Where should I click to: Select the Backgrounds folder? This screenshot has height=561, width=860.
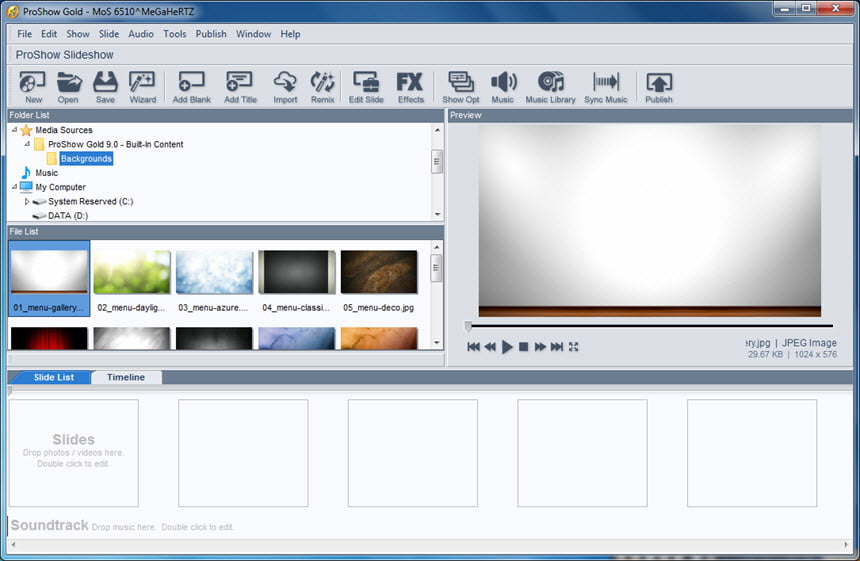click(86, 158)
